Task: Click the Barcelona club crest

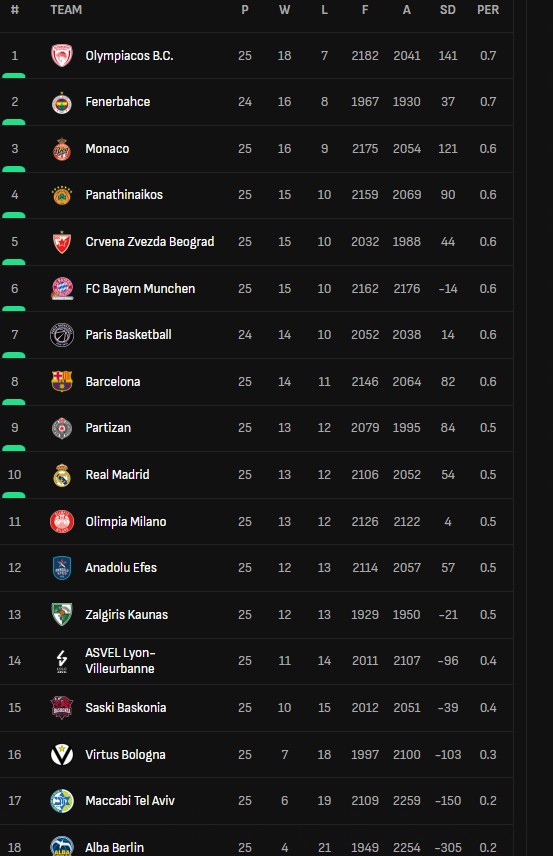Action: coord(62,382)
